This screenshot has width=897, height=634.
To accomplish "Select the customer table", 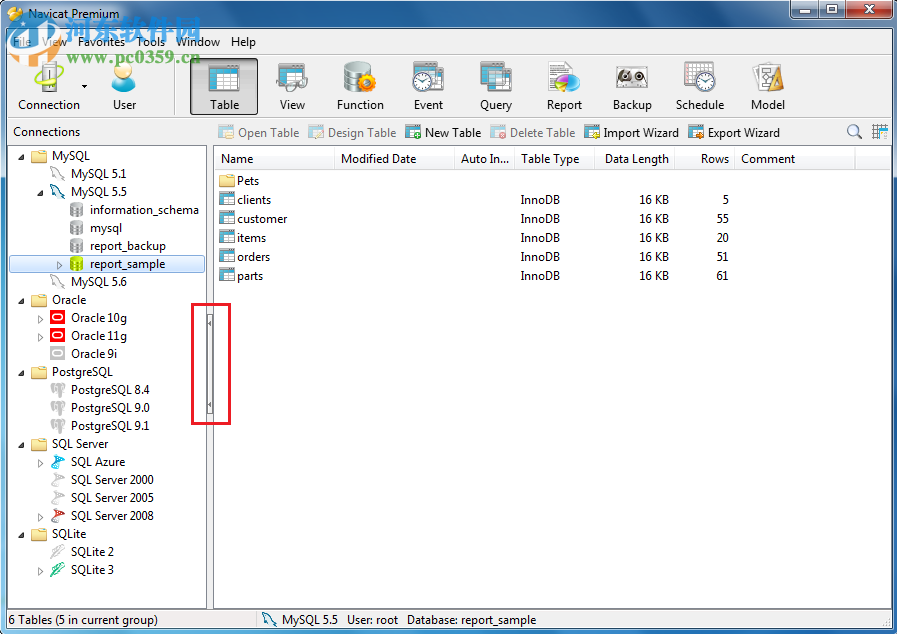I will (x=253, y=219).
